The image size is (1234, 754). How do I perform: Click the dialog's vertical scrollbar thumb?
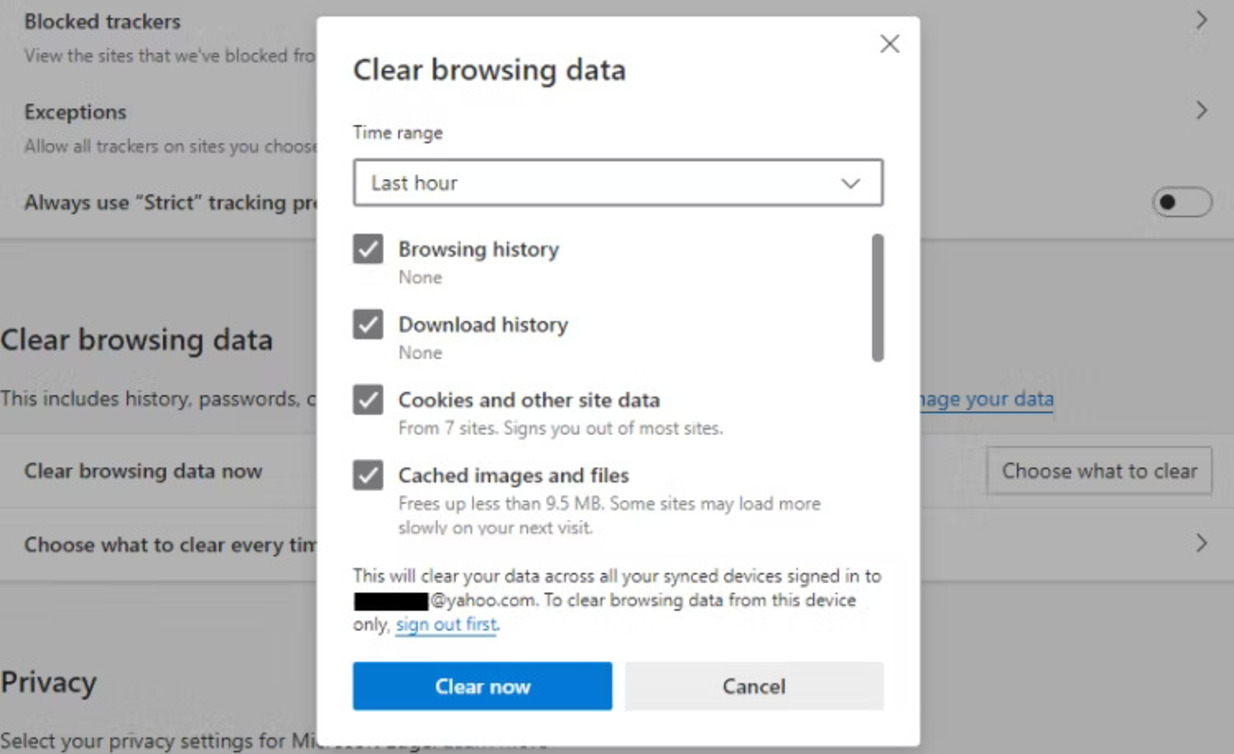[878, 297]
